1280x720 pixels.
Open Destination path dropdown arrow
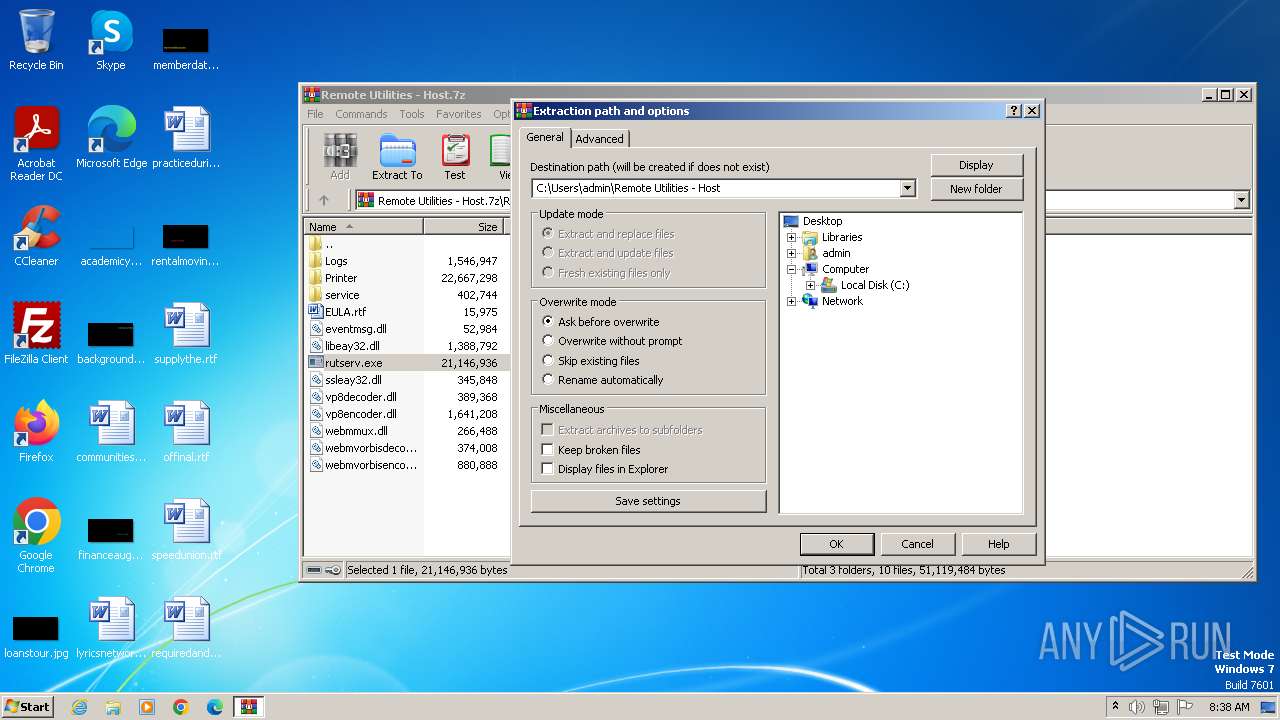tap(907, 188)
